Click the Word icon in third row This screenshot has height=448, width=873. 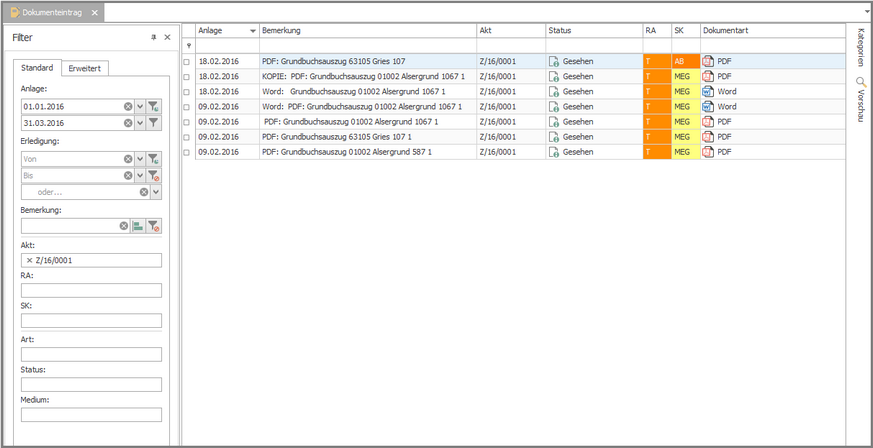(x=707, y=91)
